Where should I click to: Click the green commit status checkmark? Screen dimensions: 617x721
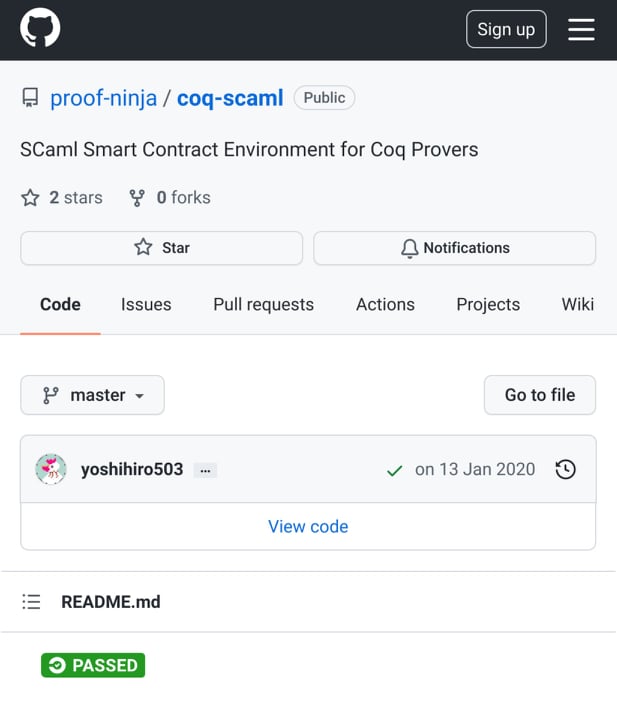[x=394, y=470]
